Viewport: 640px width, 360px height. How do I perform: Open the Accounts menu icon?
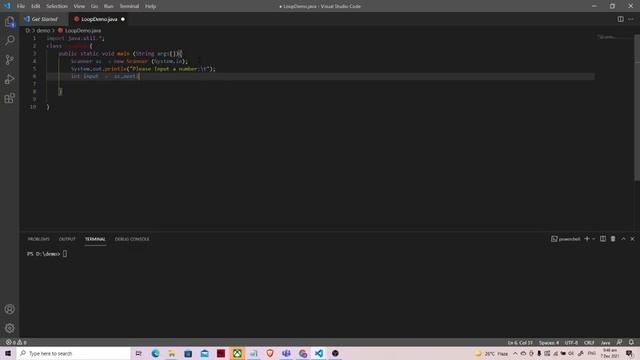point(9,309)
